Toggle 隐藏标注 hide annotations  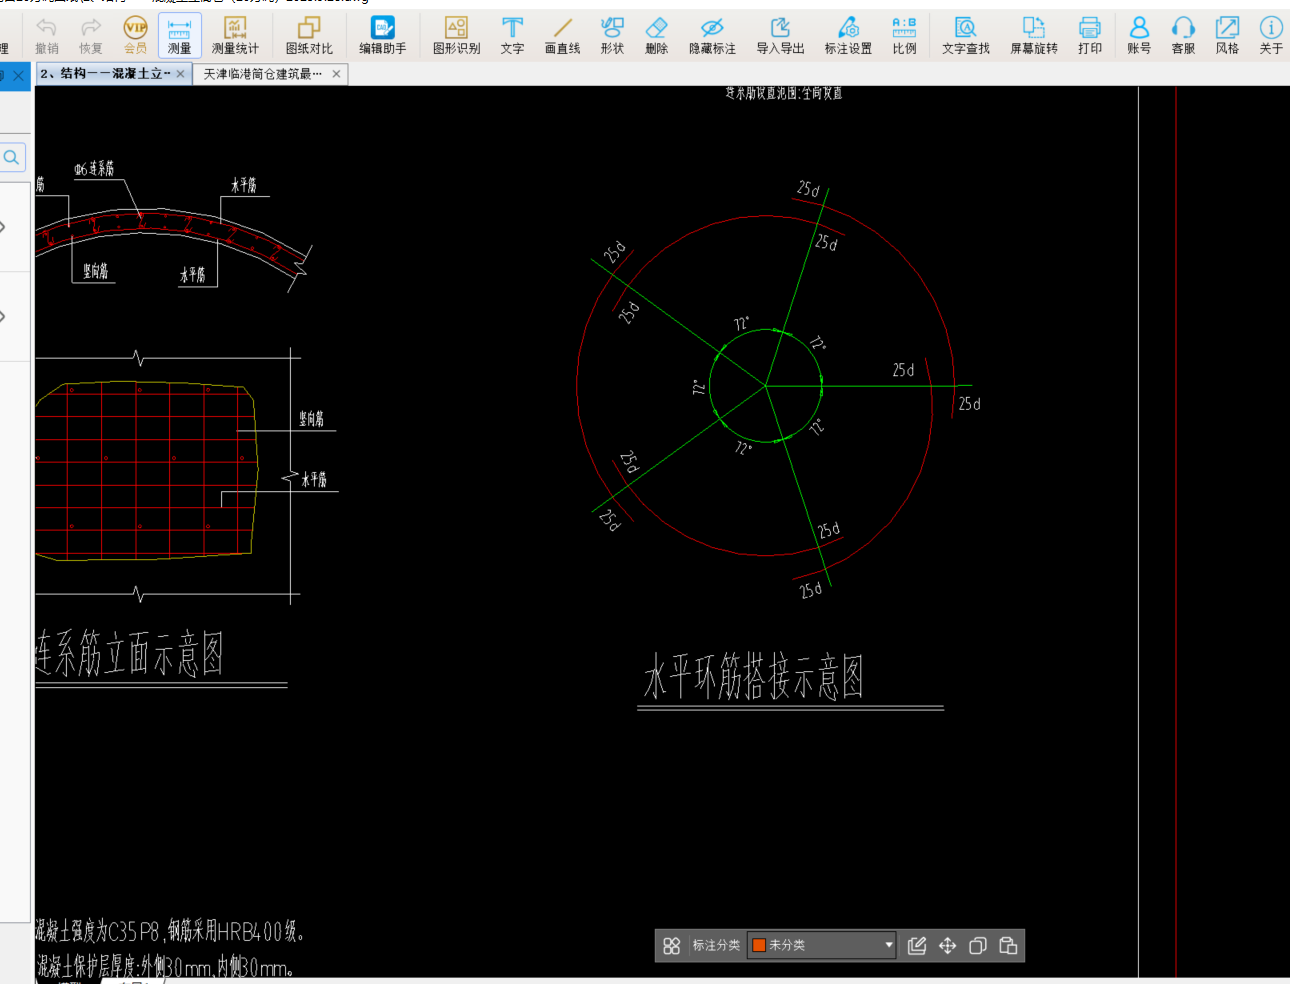[712, 35]
